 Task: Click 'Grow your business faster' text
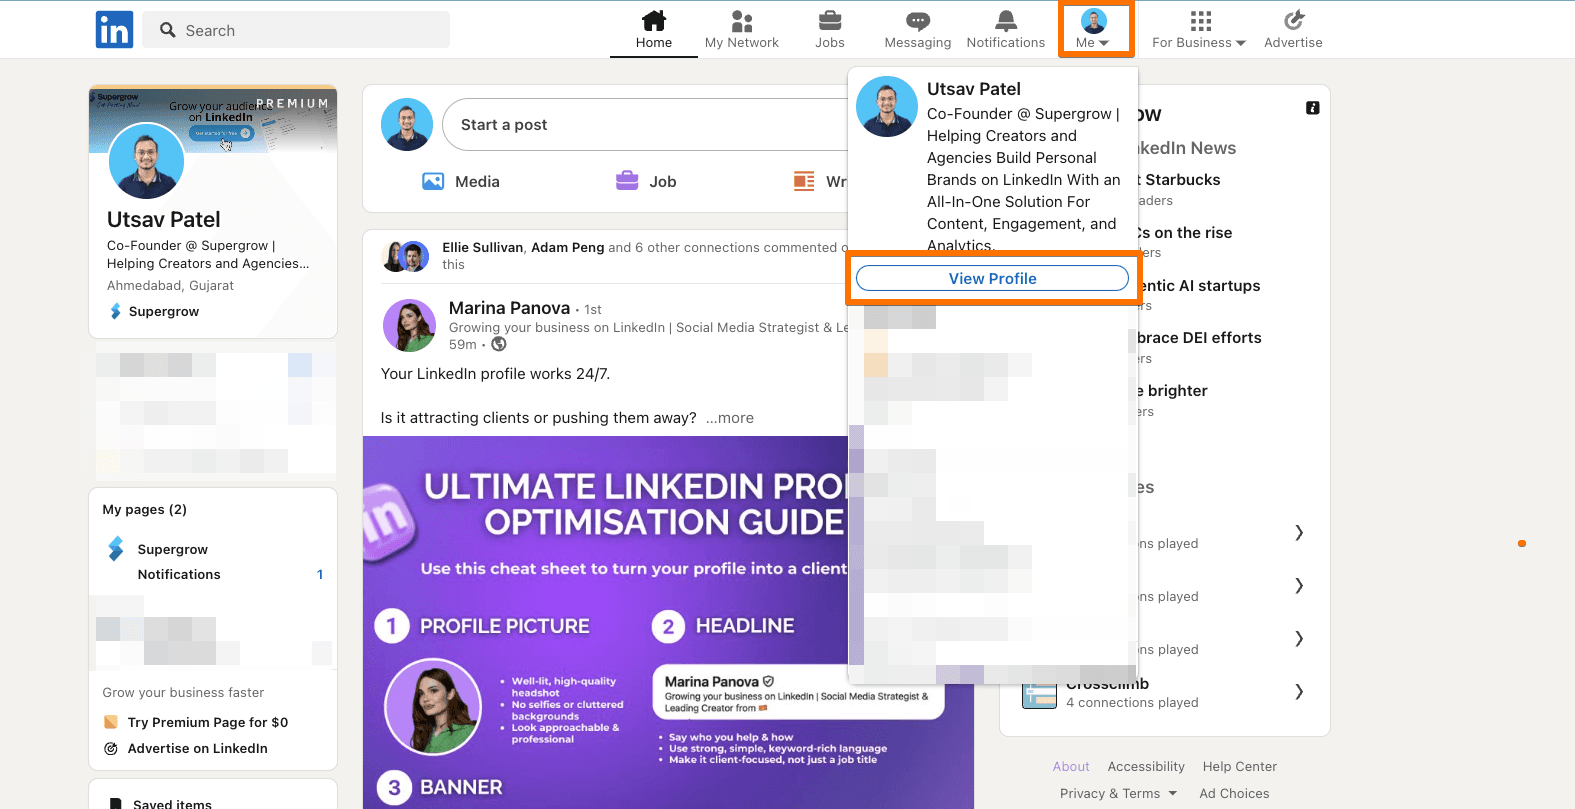click(183, 693)
